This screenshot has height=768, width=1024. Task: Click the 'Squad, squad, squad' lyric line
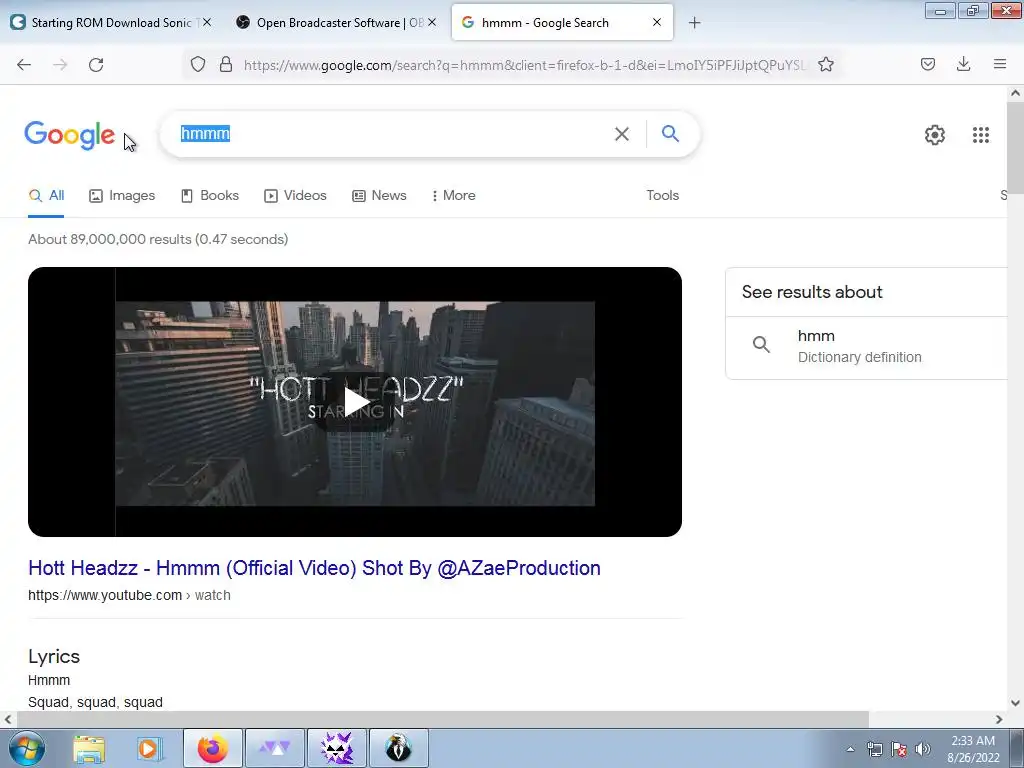pyautogui.click(x=95, y=702)
